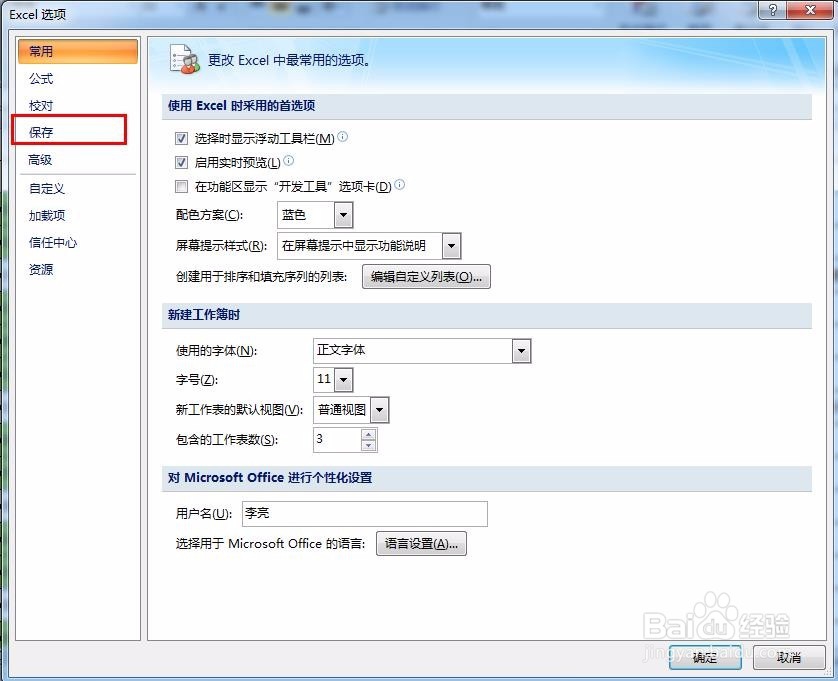Increase 包含的工作表数 with up arrow
The width and height of the screenshot is (838, 681).
pyautogui.click(x=369, y=435)
